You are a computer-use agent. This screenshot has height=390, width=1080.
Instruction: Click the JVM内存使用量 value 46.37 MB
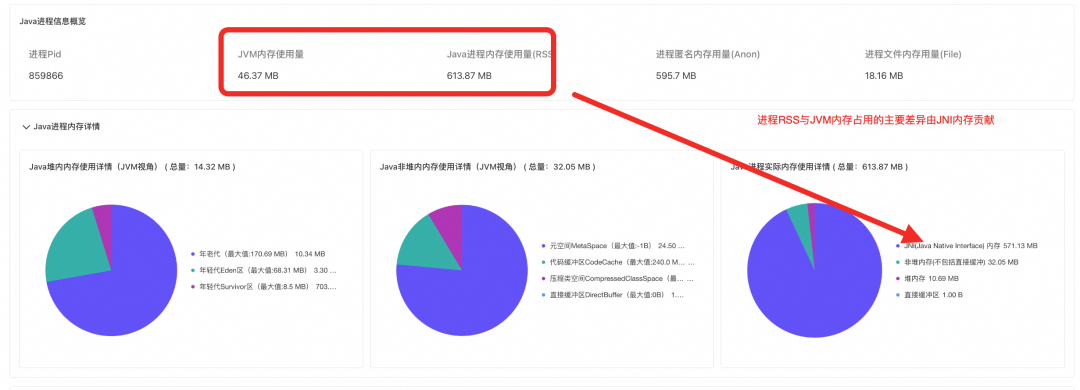click(x=258, y=76)
